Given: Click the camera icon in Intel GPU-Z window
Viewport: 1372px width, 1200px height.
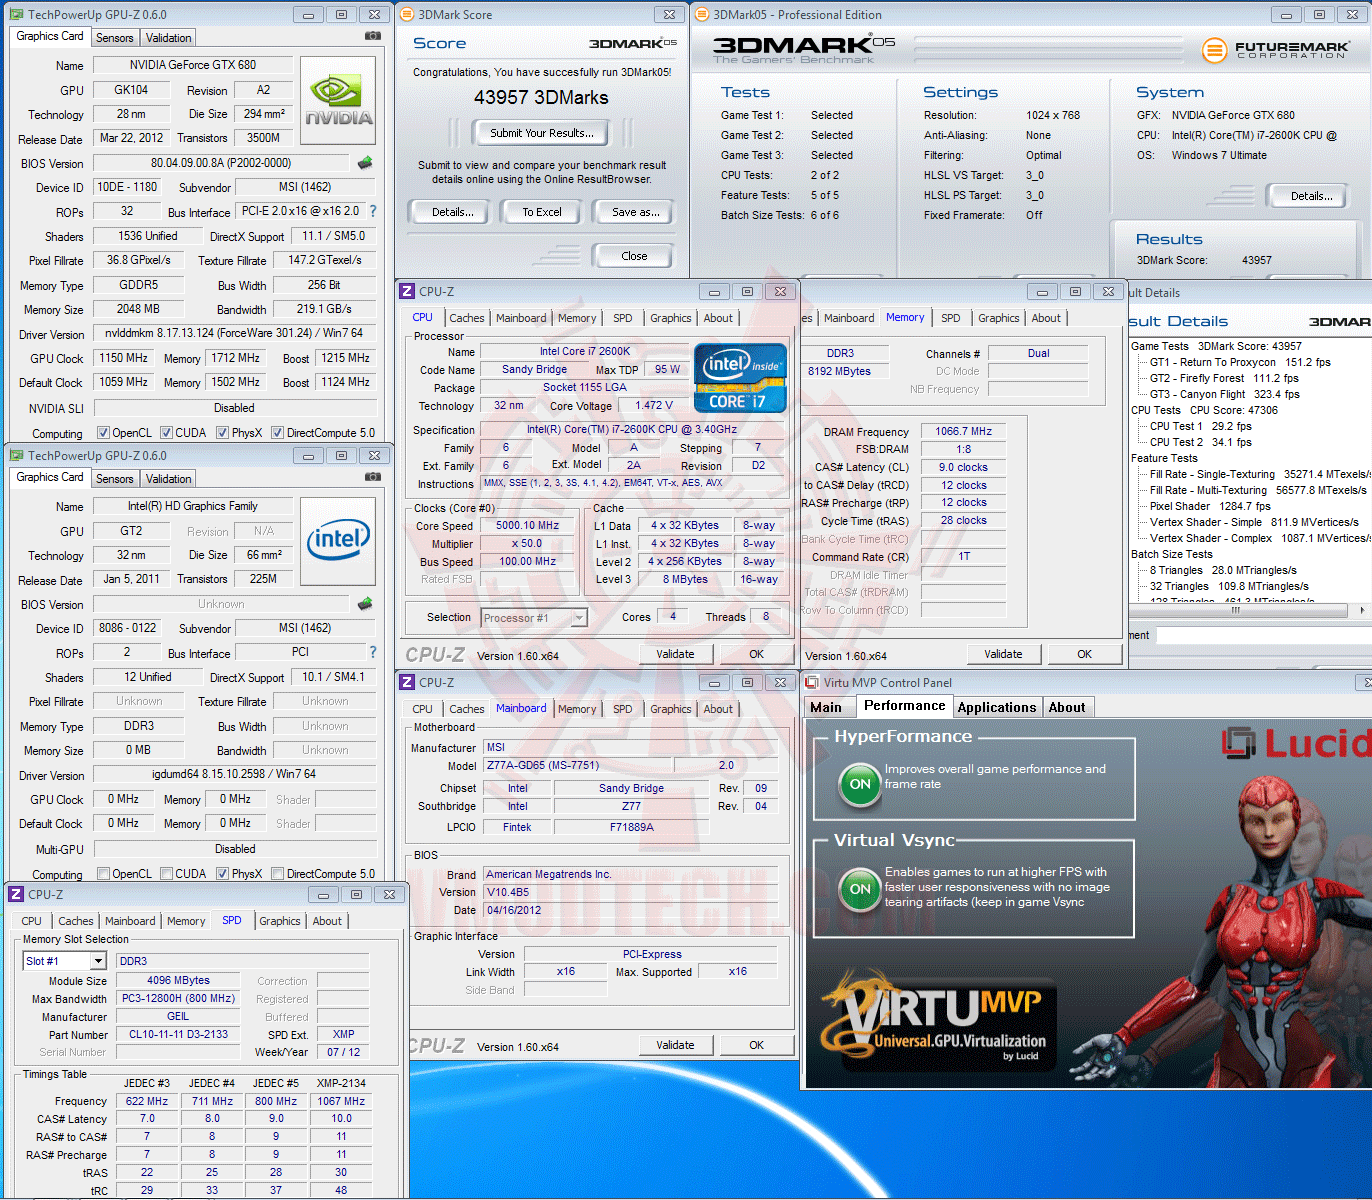Looking at the screenshot, I should pyautogui.click(x=373, y=477).
